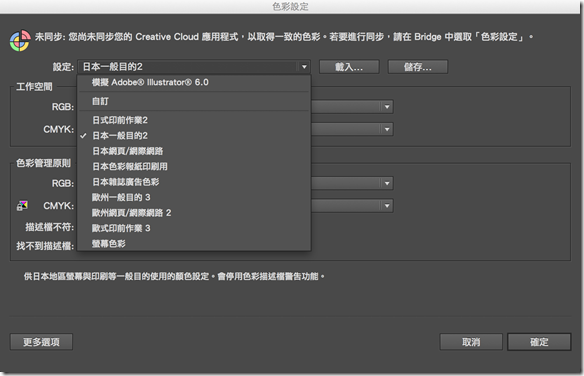Expand the working space RGB dropdown arrow
The width and height of the screenshot is (584, 376).
[387, 107]
